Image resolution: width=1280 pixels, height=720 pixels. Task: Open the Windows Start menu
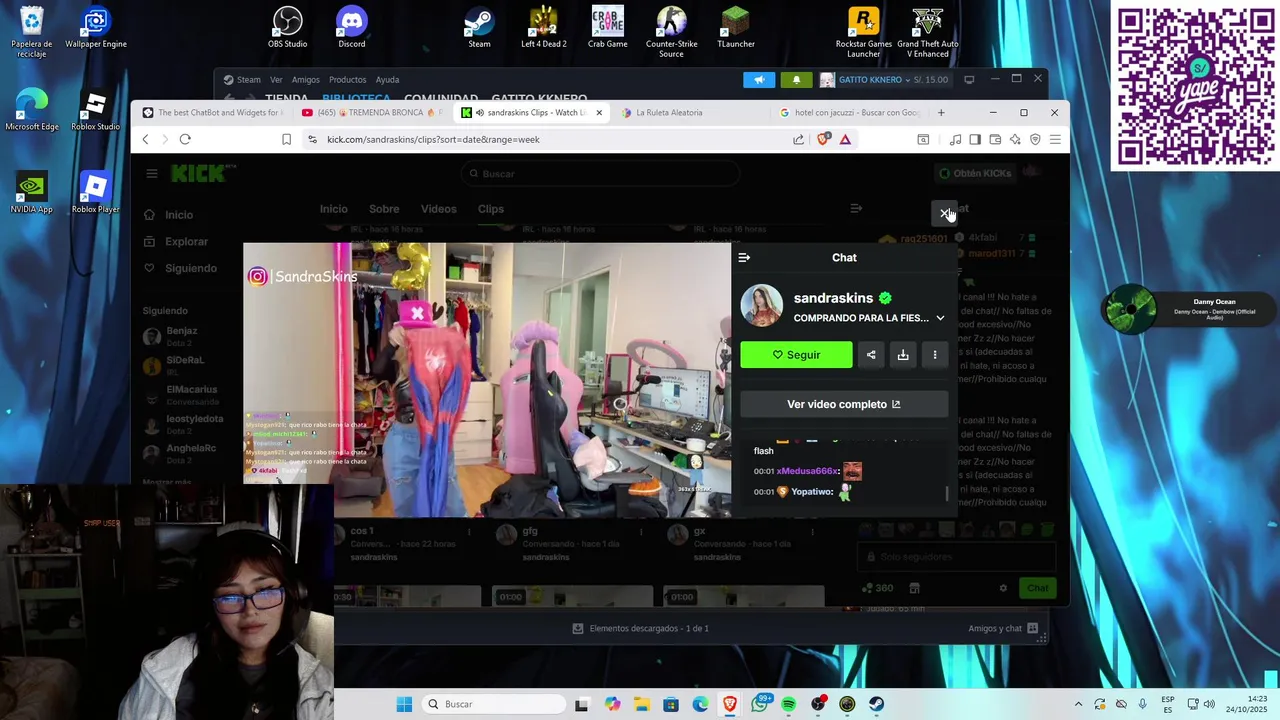pos(404,704)
